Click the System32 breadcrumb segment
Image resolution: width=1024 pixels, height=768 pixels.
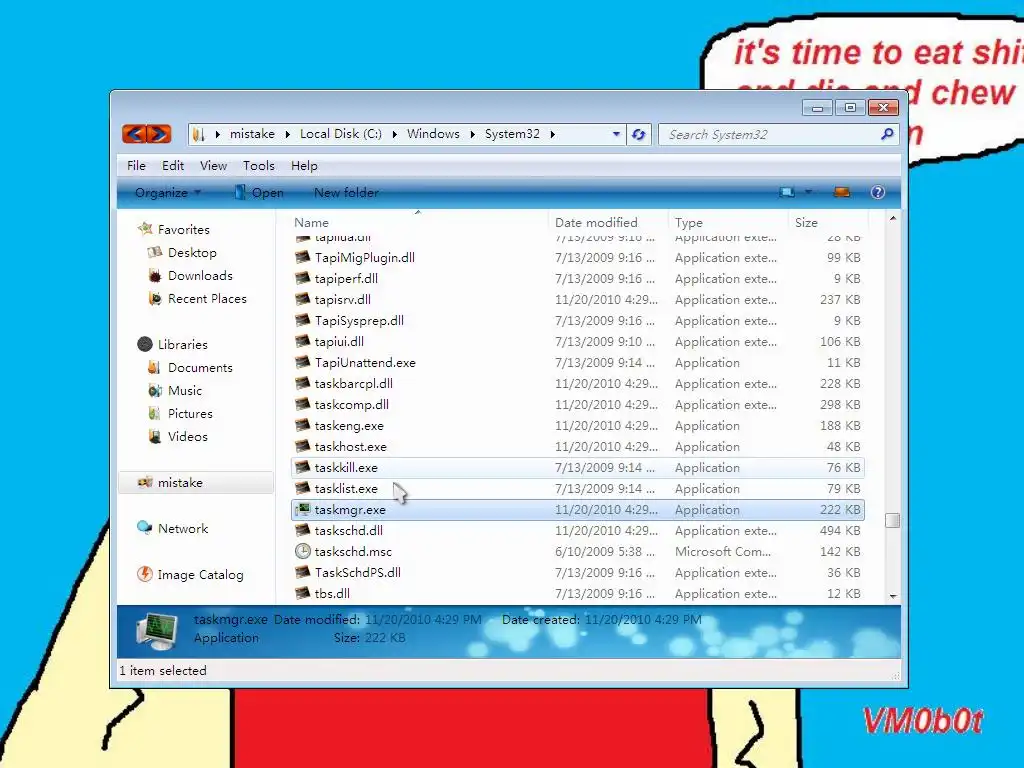click(512, 134)
